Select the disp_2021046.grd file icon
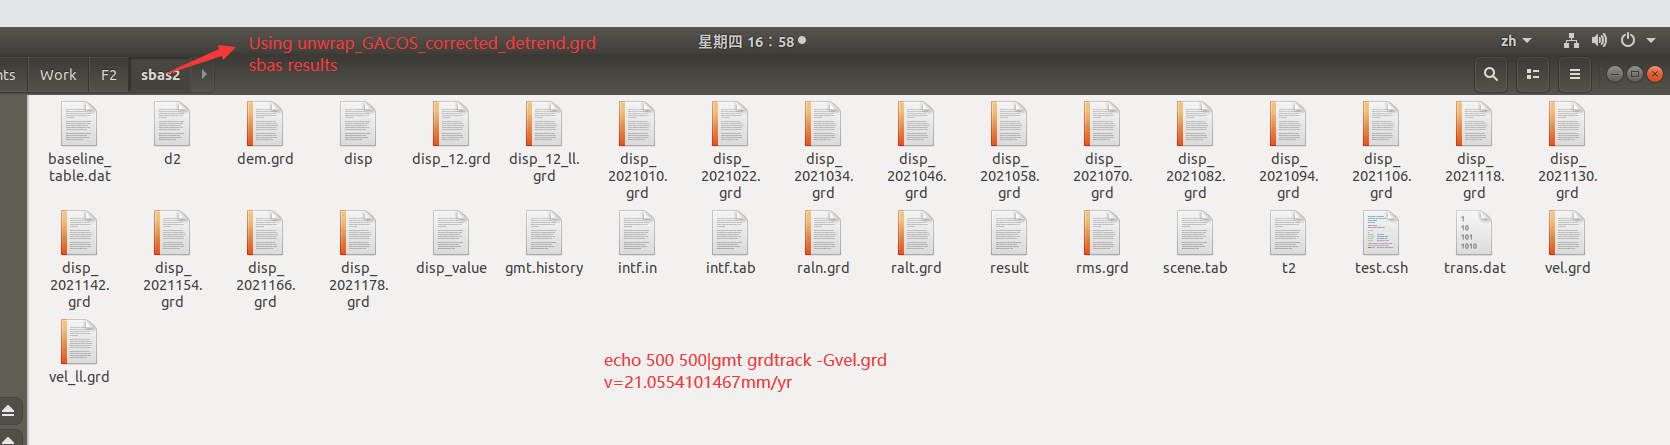The width and height of the screenshot is (1670, 445). pos(916,124)
